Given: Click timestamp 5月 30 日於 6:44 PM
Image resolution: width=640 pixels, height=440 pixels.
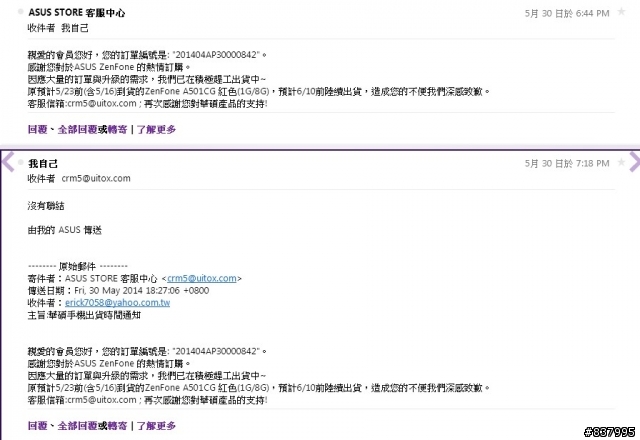Looking at the screenshot, I should click(x=567, y=13).
